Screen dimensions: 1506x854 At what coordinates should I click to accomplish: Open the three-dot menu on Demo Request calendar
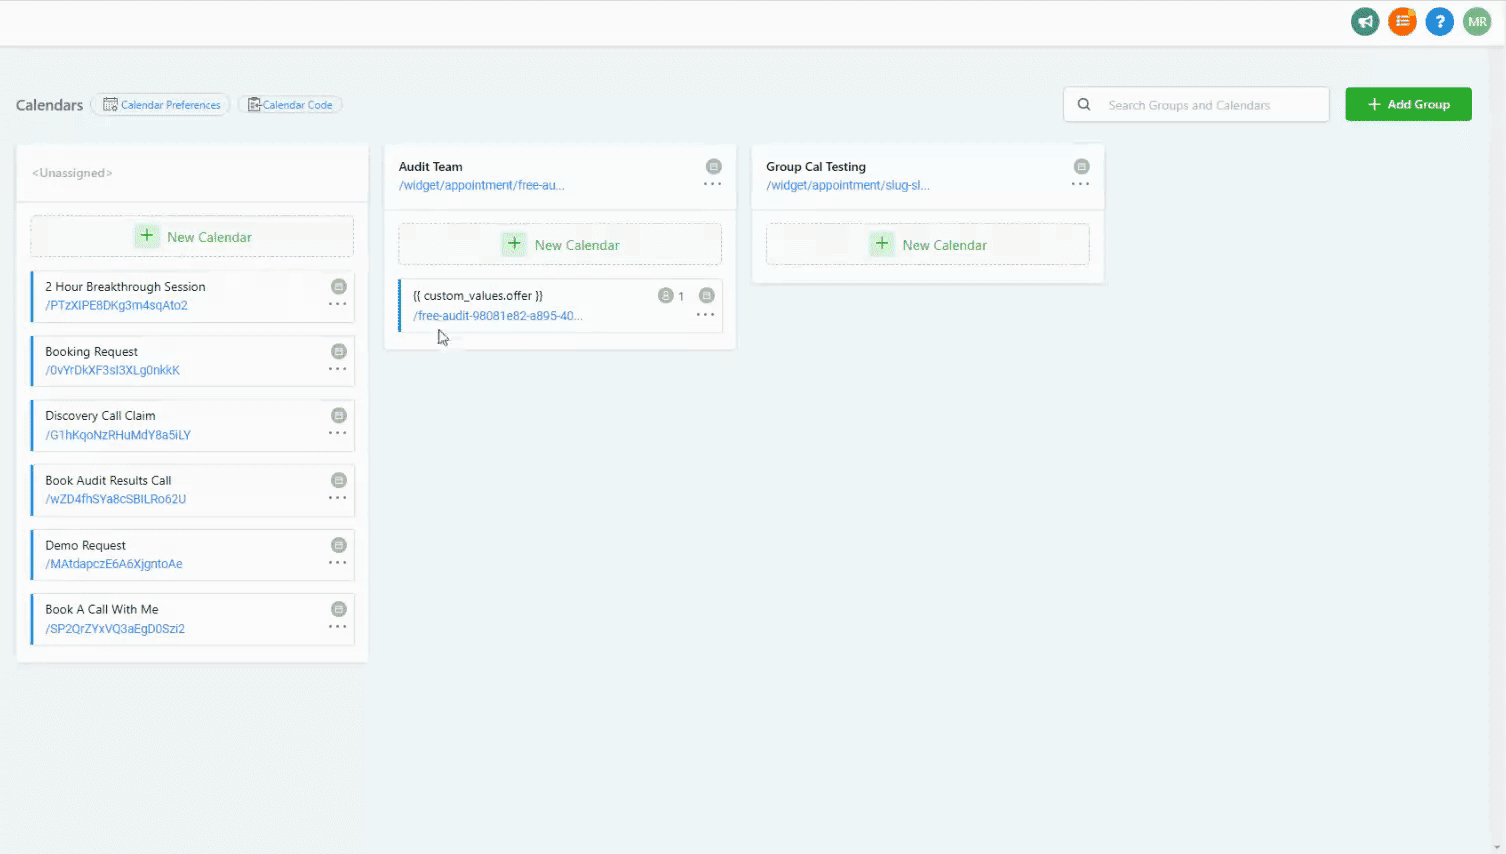[336, 562]
